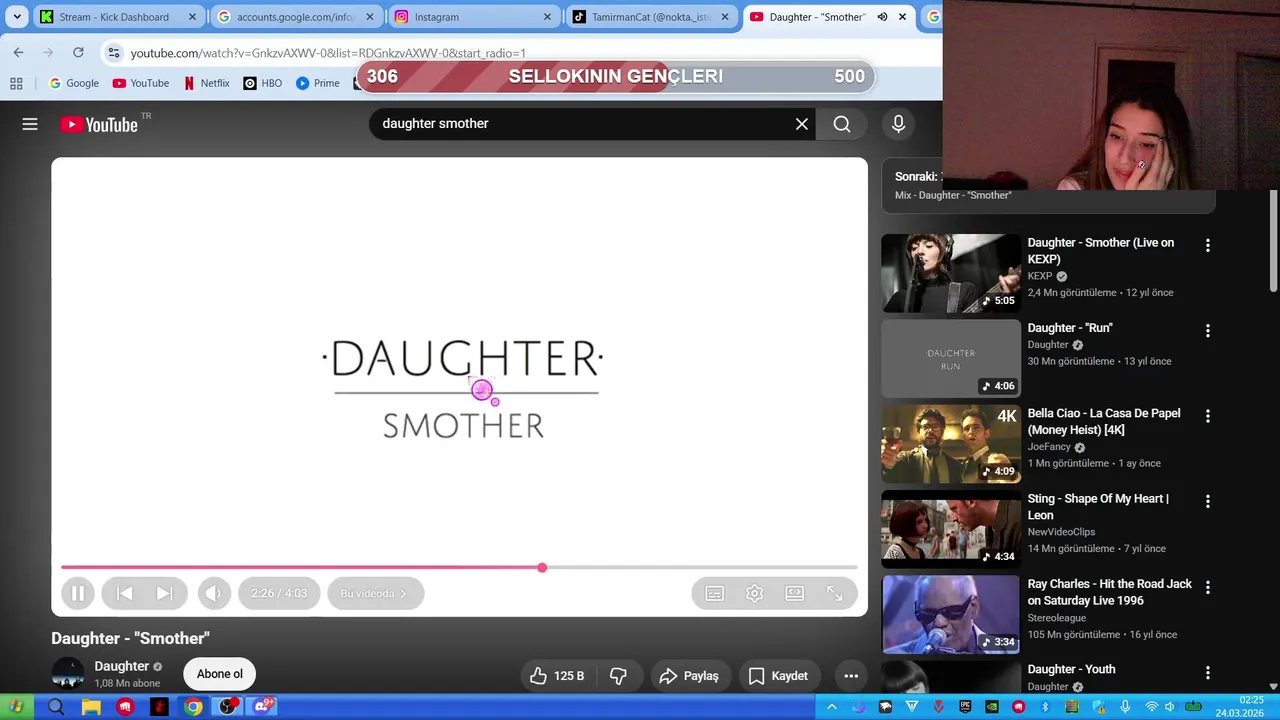1280x720 pixels.
Task: Click the 2:26 / 4:03 time display
Action: [279, 593]
